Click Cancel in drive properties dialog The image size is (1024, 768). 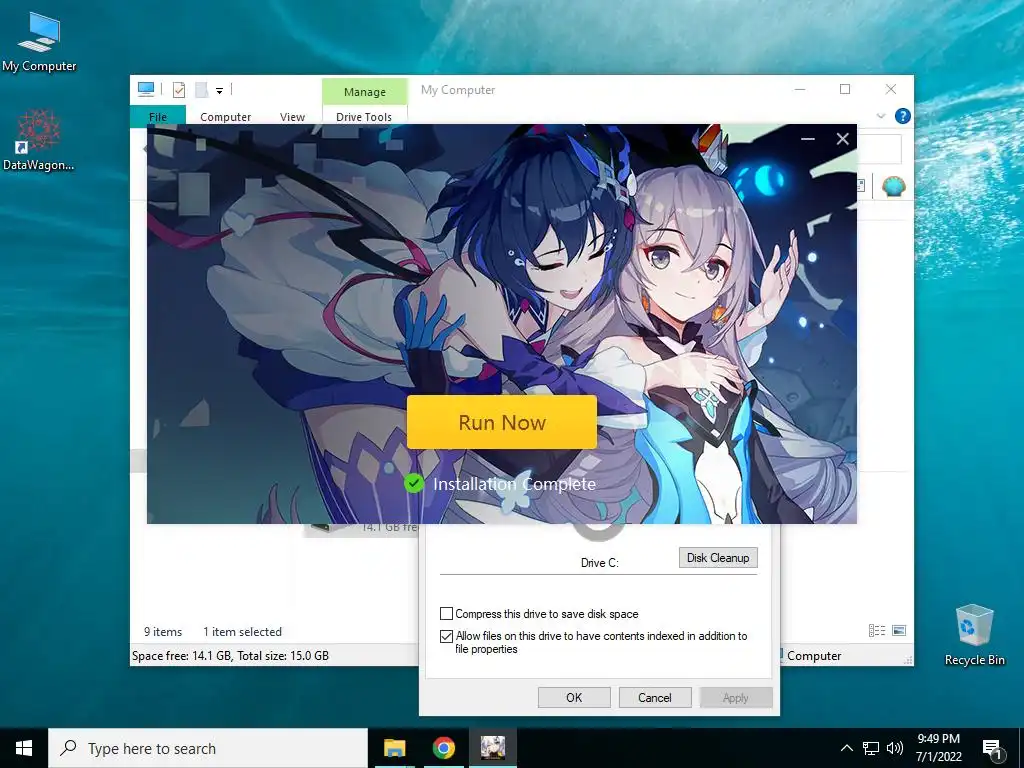(654, 697)
